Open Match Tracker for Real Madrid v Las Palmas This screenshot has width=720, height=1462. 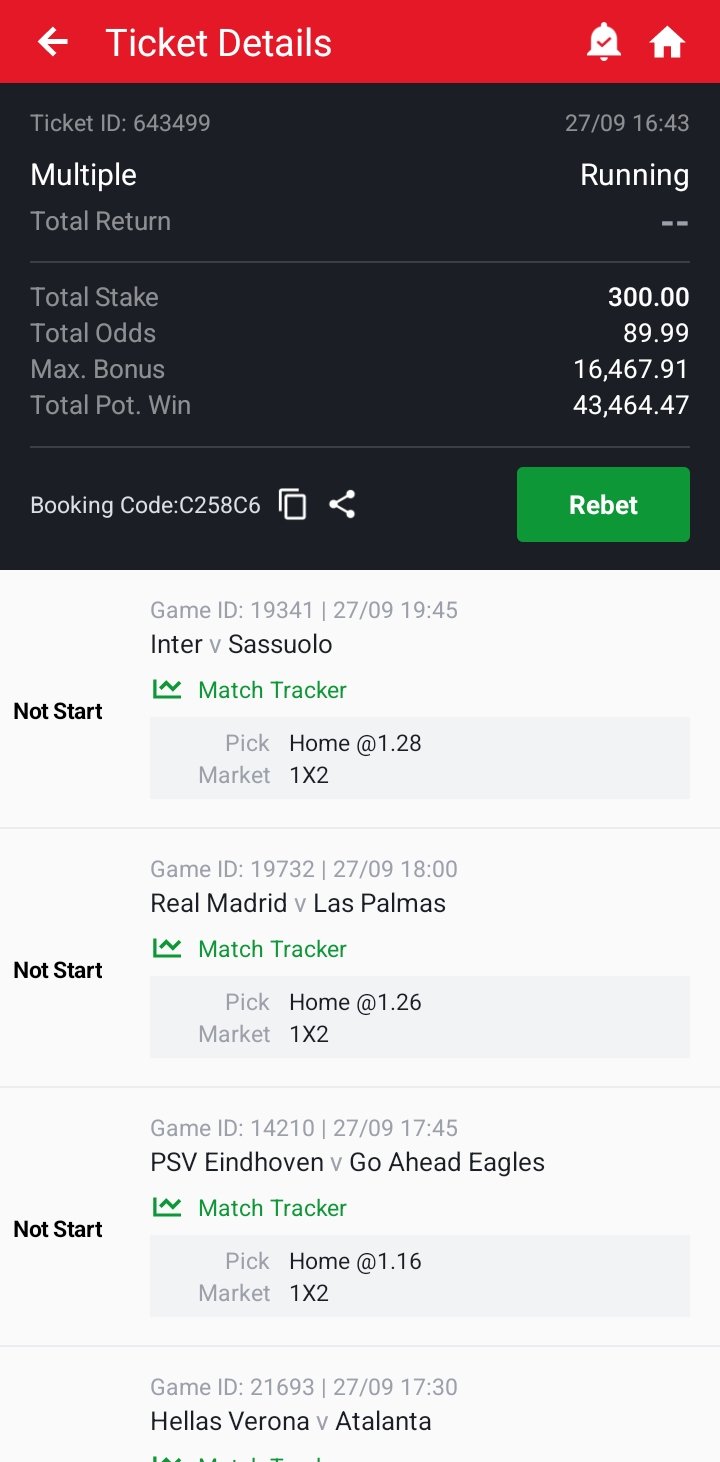(x=272, y=949)
